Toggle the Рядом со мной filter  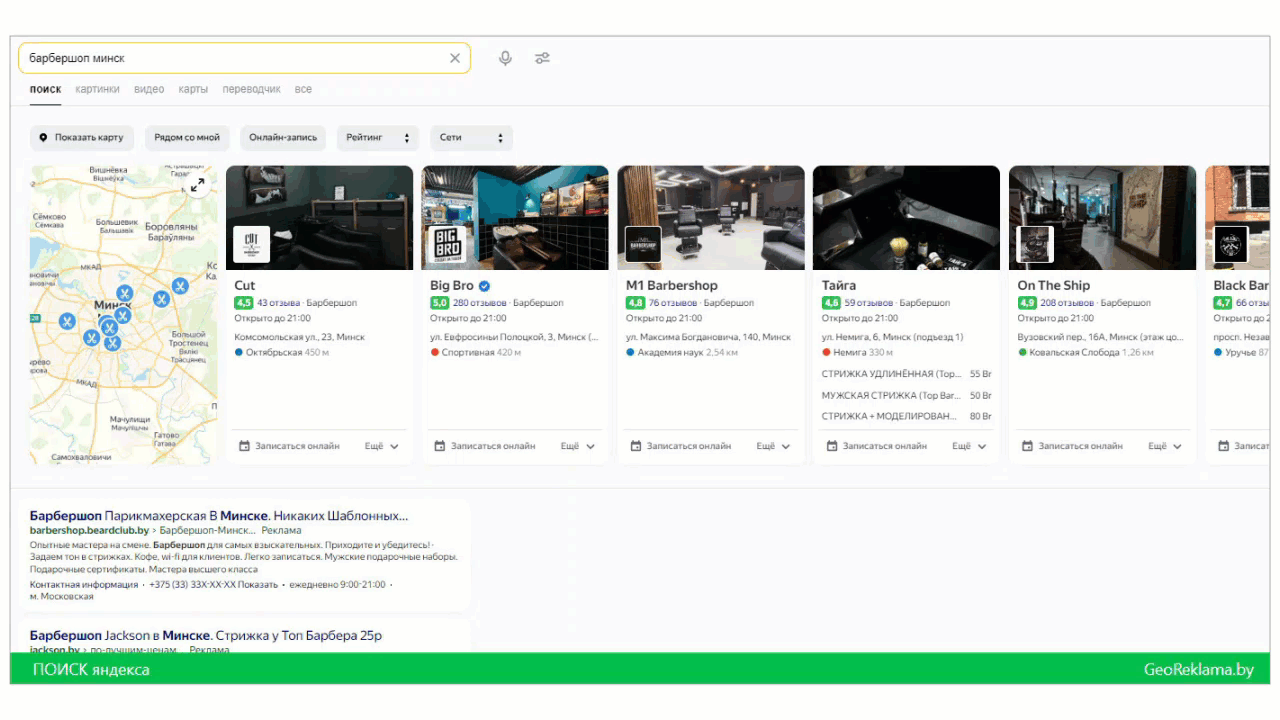click(x=187, y=138)
